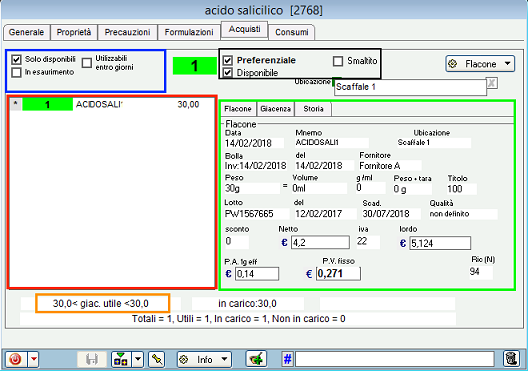528x371 pixels.
Task: Switch to the Generale tab
Action: pos(26,32)
